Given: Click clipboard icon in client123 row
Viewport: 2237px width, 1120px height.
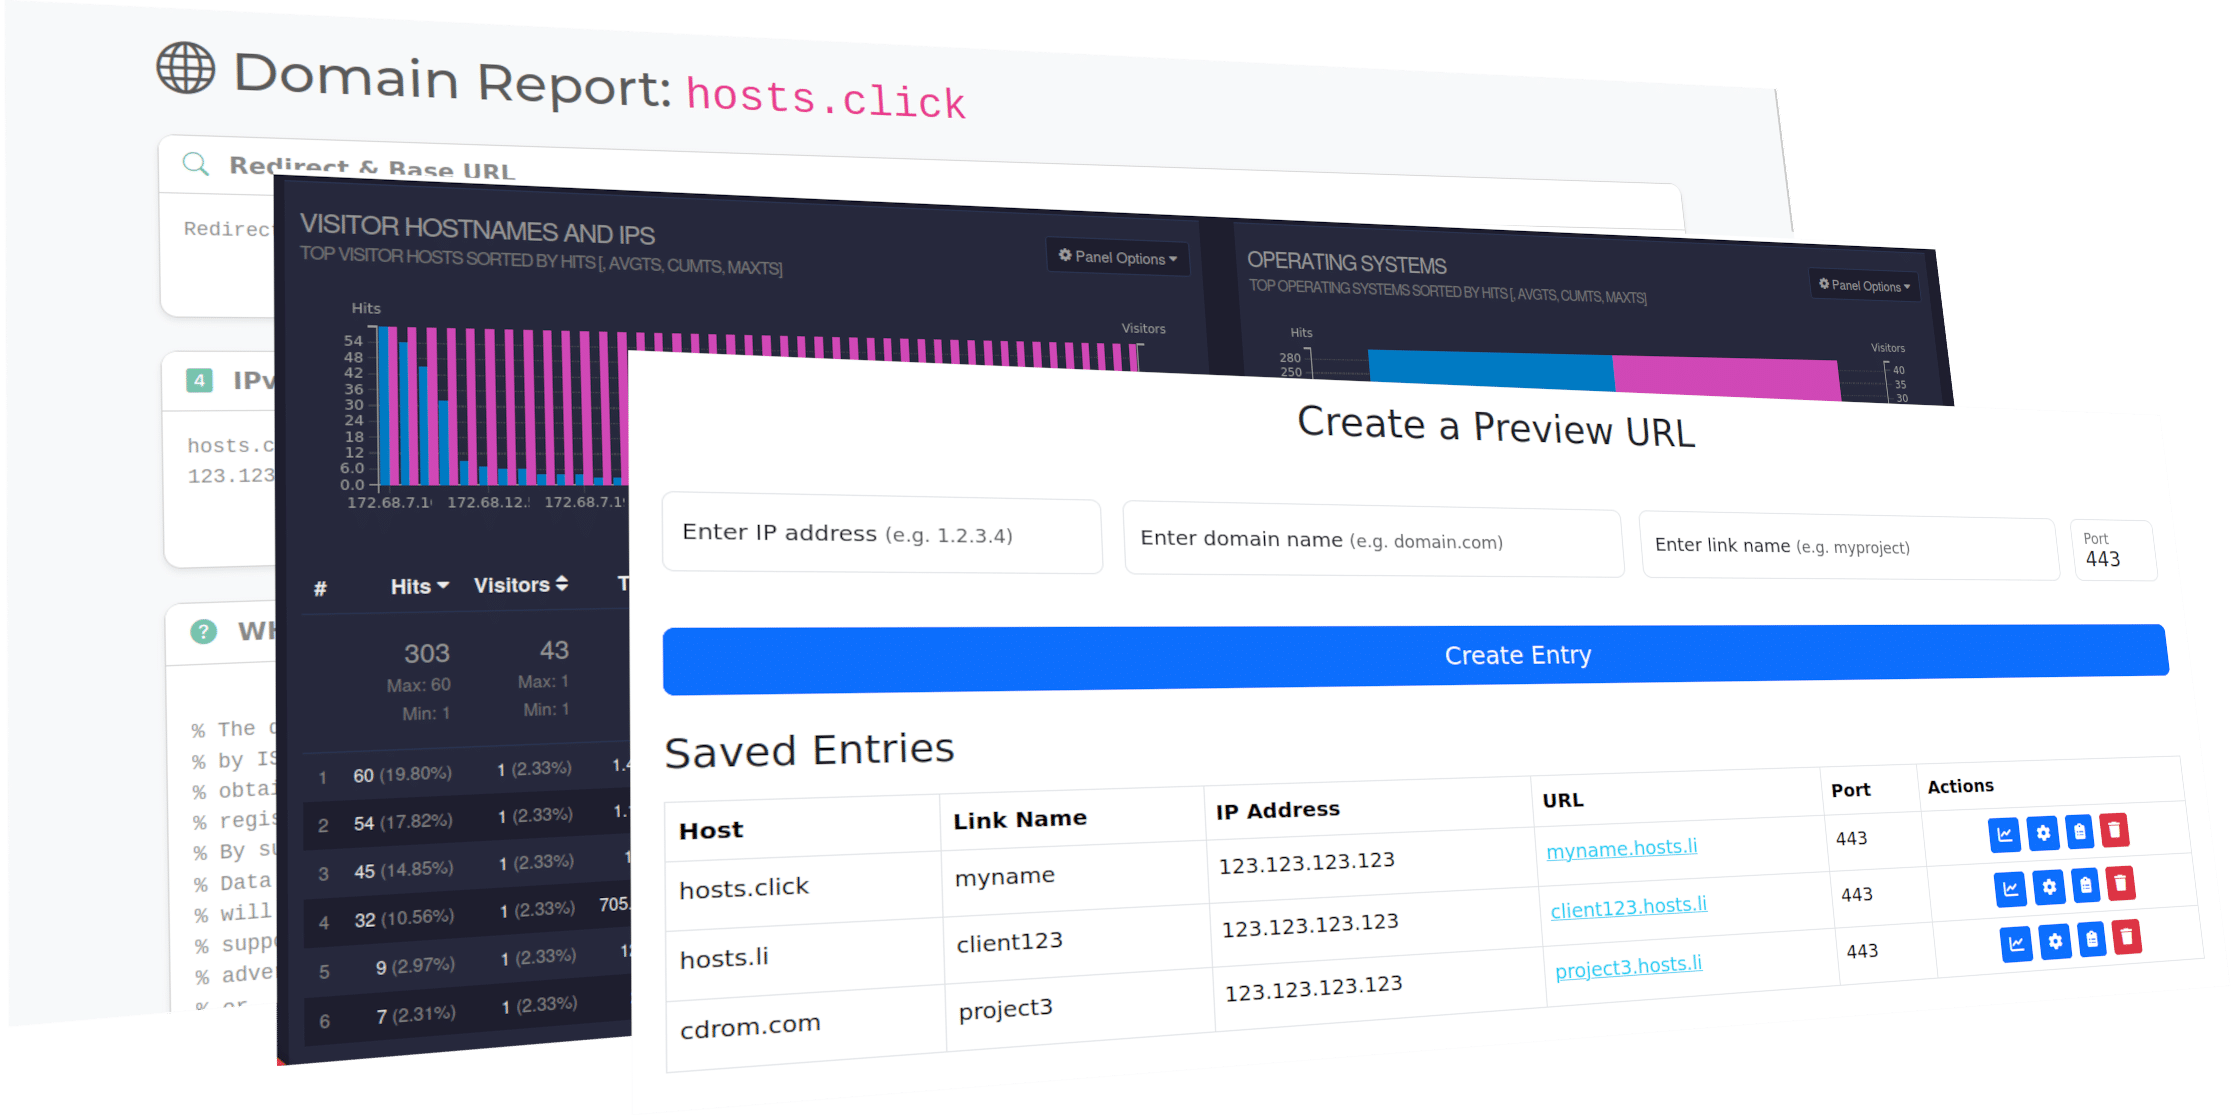Looking at the screenshot, I should tap(2085, 885).
